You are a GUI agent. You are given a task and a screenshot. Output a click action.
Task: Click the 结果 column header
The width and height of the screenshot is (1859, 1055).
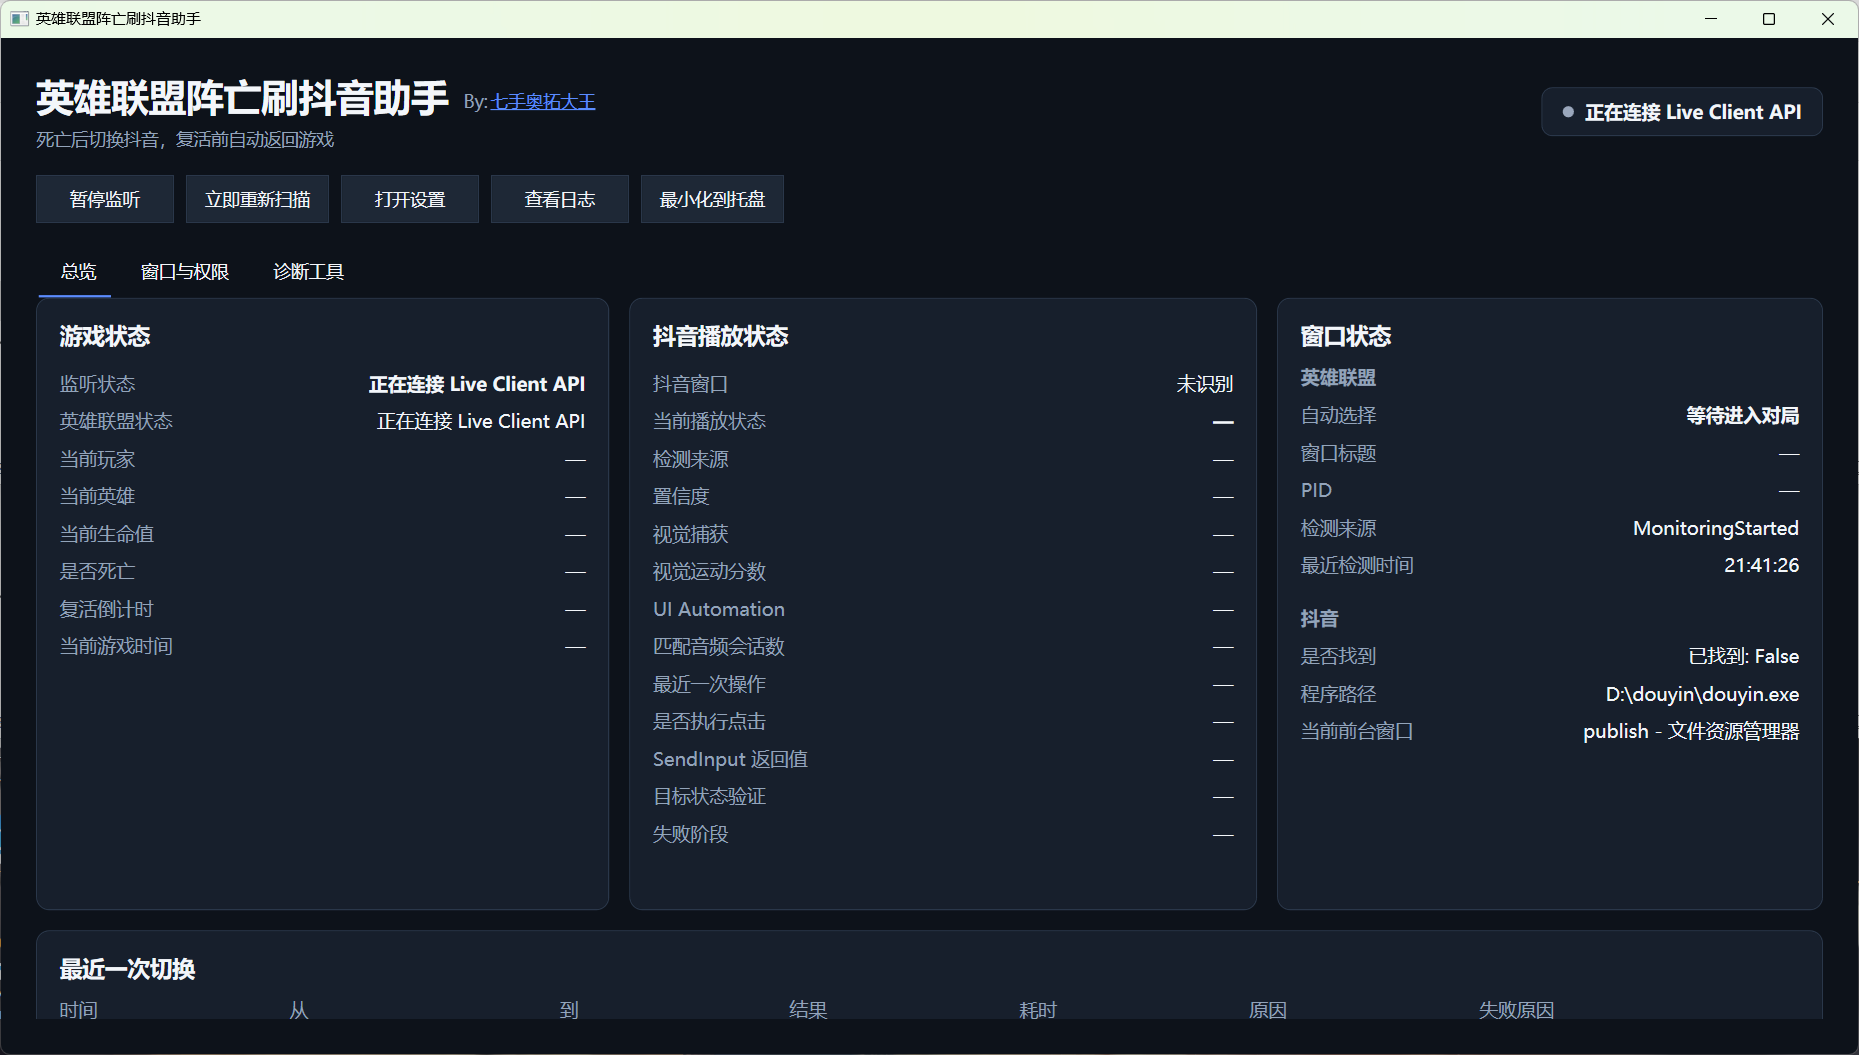(x=808, y=1010)
